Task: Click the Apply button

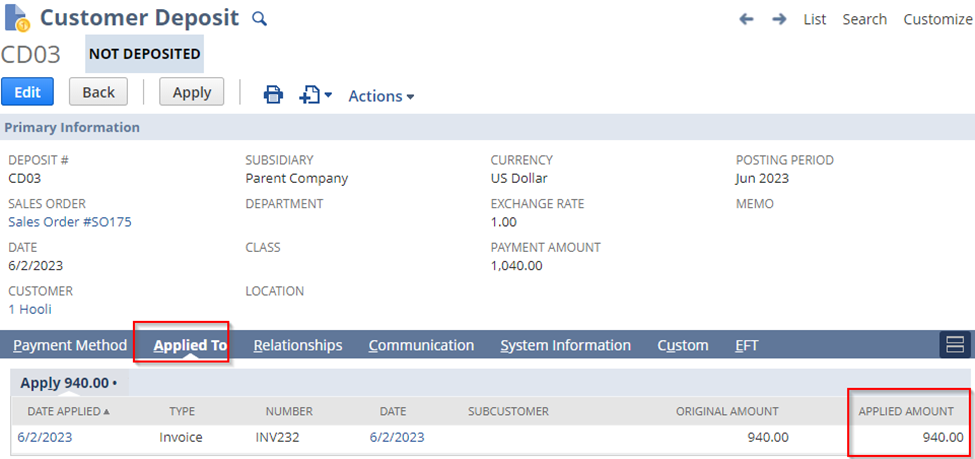Action: coord(192,92)
